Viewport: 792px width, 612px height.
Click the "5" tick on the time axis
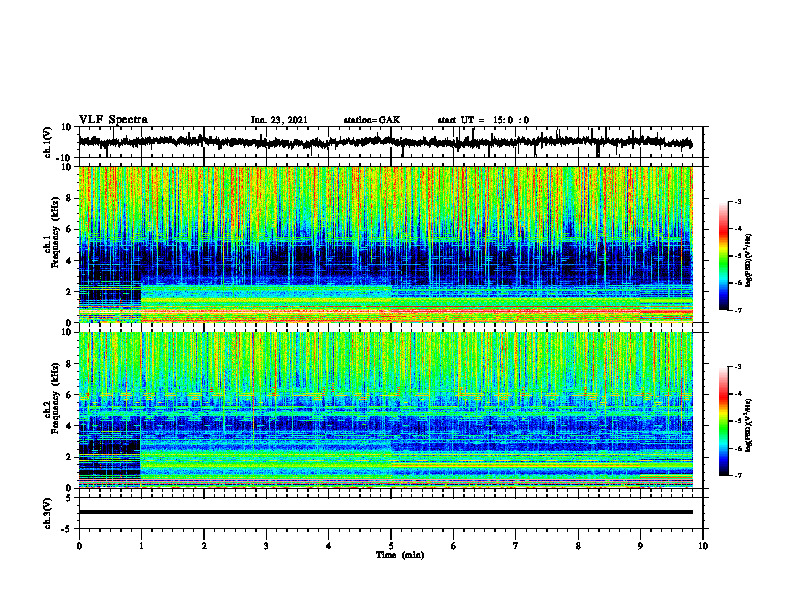click(x=391, y=546)
